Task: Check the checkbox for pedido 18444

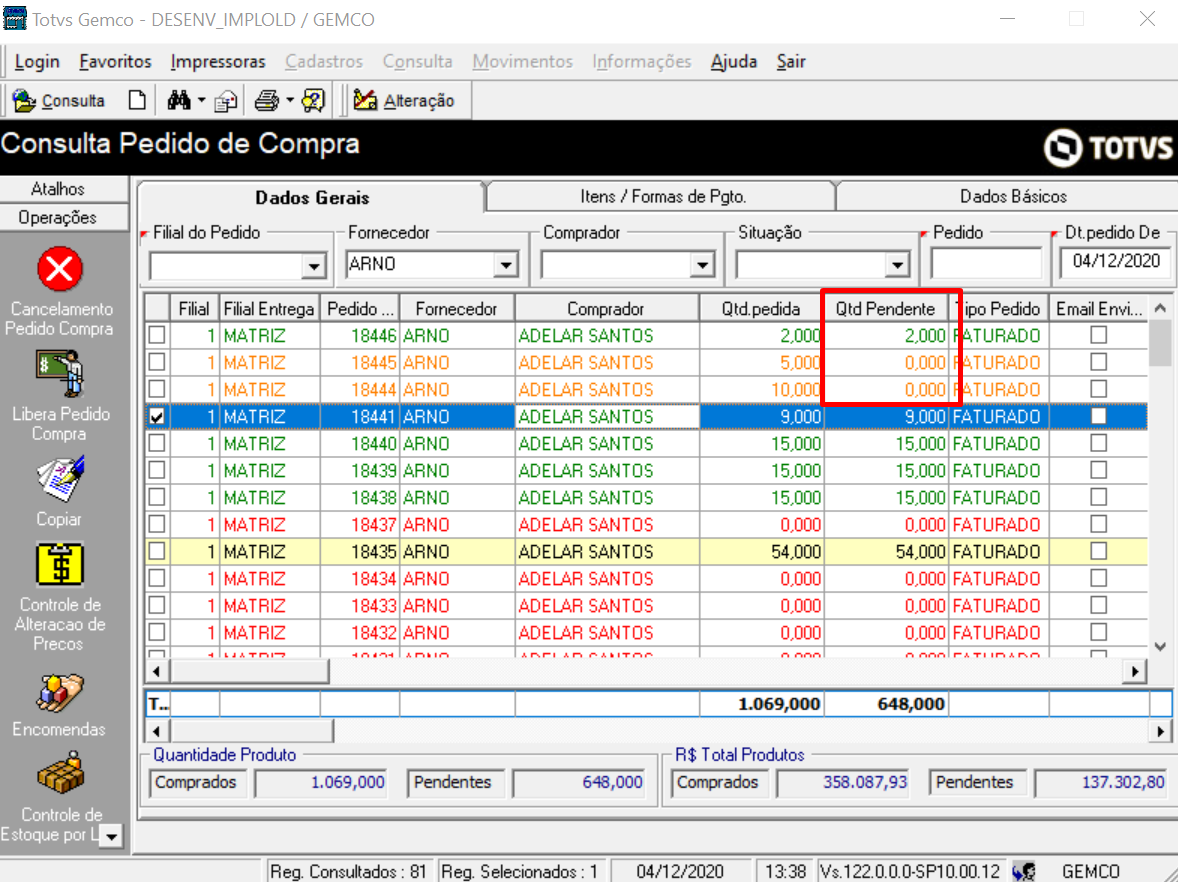Action: pos(157,389)
